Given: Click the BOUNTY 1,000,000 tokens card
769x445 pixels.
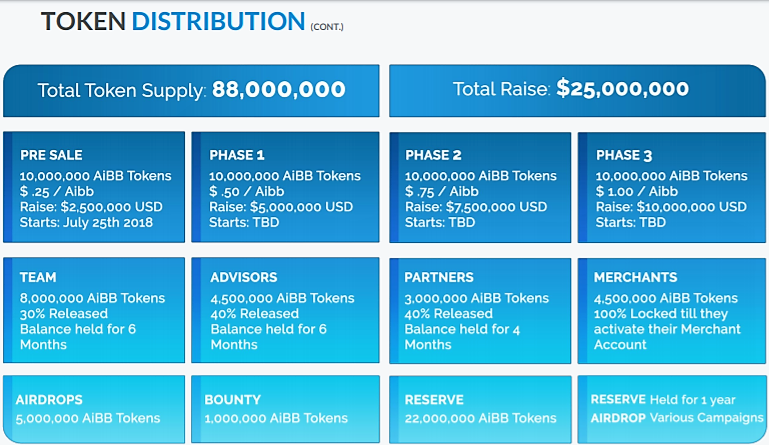Looking at the screenshot, I should [285, 409].
